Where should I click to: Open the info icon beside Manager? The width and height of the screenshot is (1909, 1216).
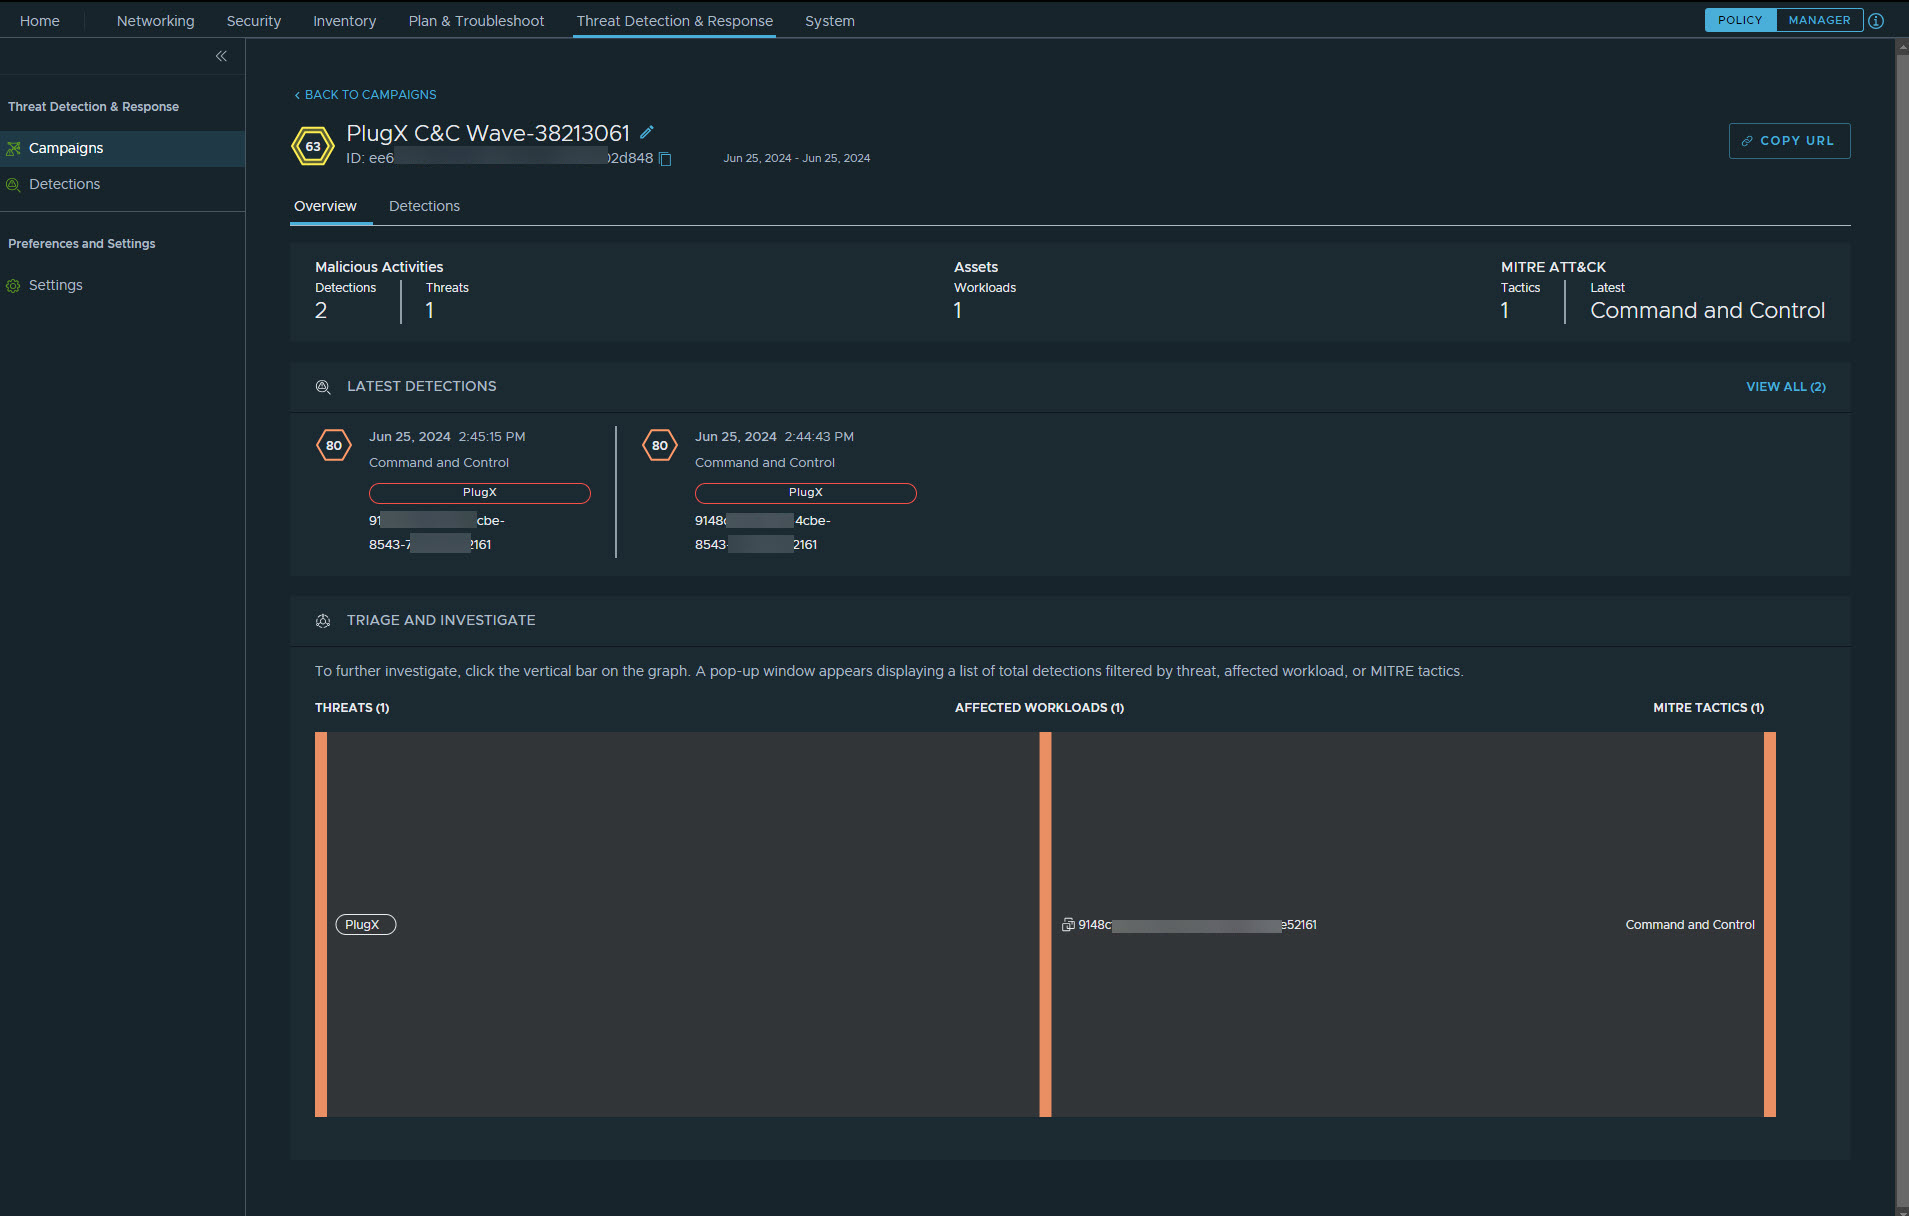click(1876, 21)
